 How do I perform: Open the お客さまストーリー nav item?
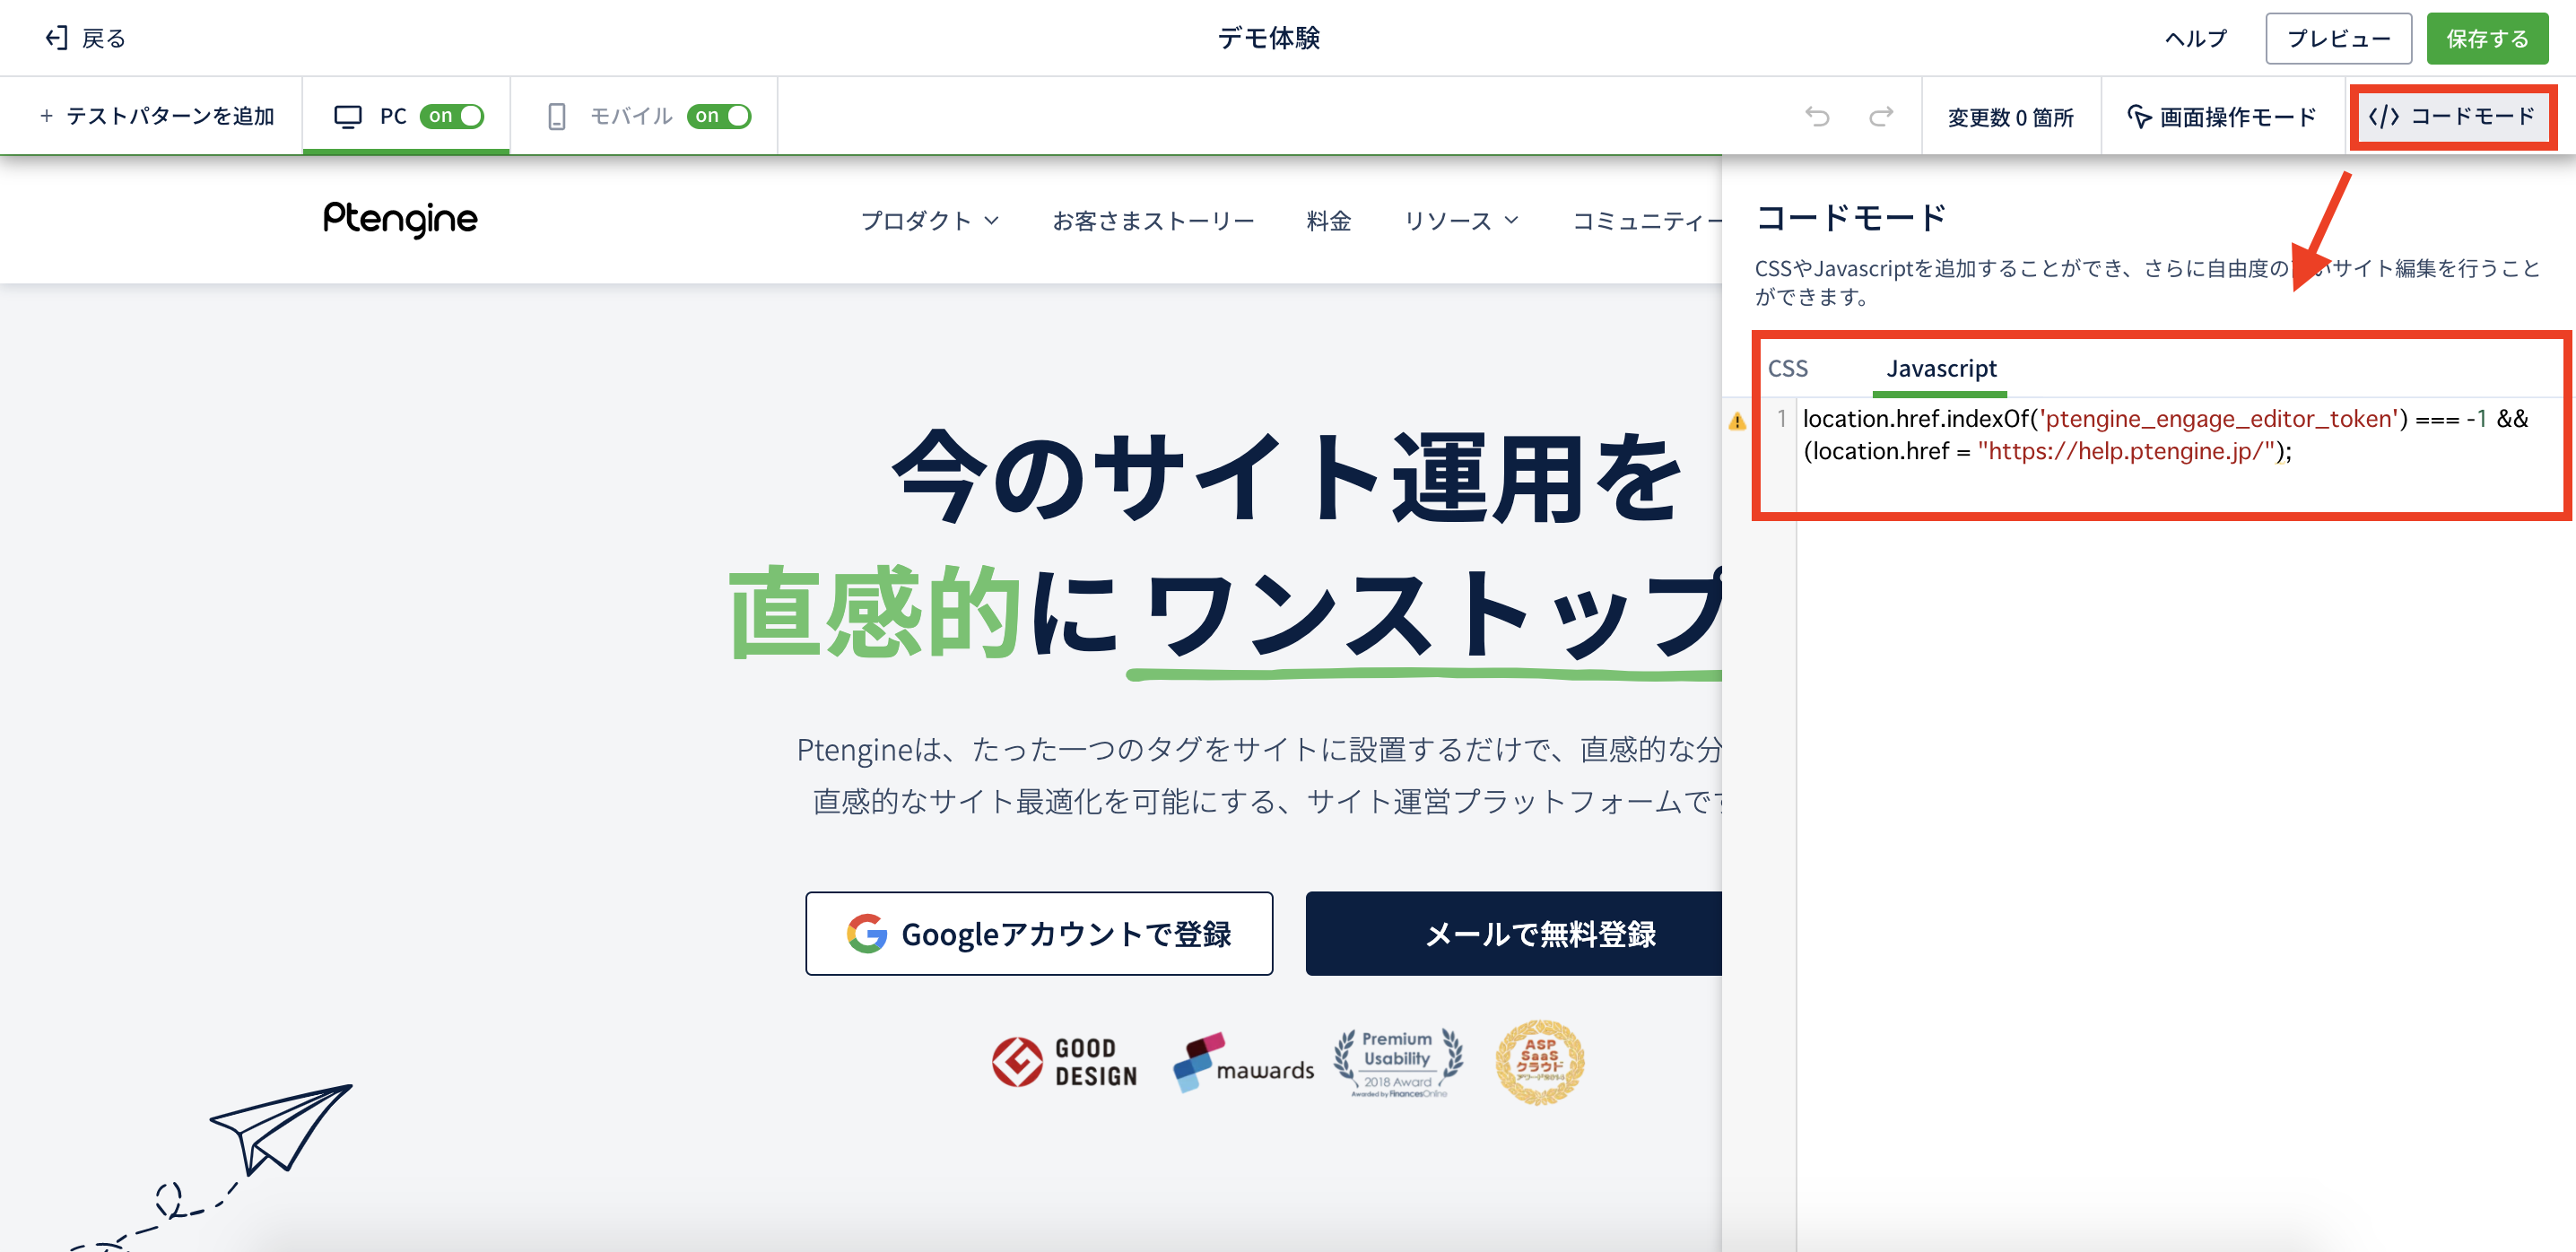pyautogui.click(x=1153, y=221)
